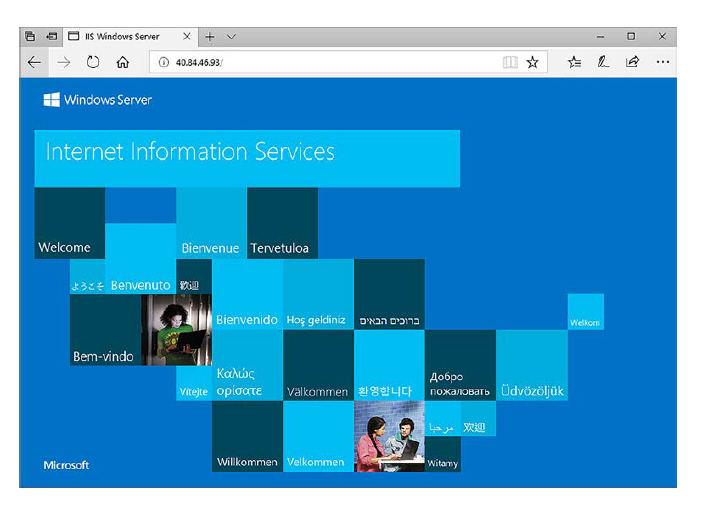Share this page using Share icon
721x515 pixels.
[632, 62]
